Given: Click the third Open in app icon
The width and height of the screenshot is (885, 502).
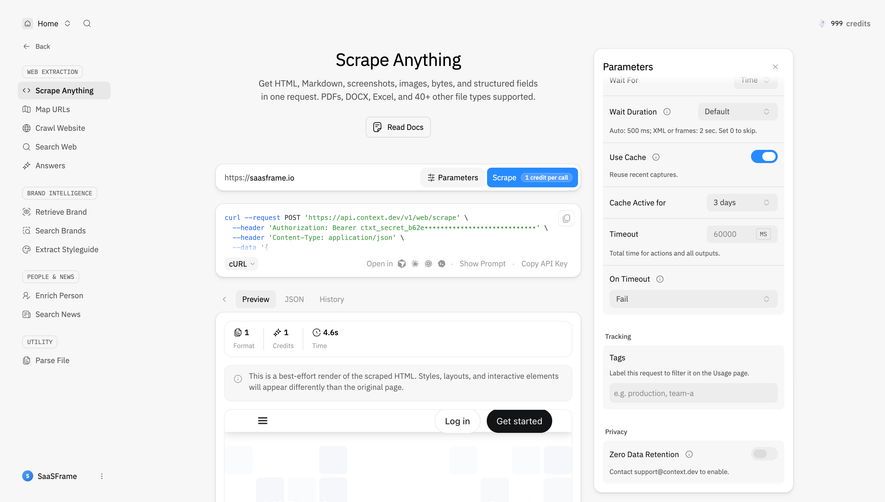Looking at the screenshot, I should pyautogui.click(x=428, y=264).
